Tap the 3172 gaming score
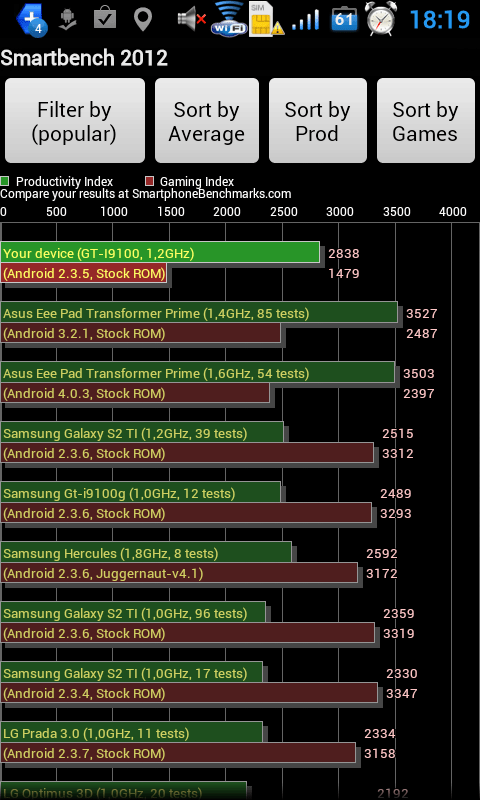This screenshot has height=800, width=480. pos(382,573)
